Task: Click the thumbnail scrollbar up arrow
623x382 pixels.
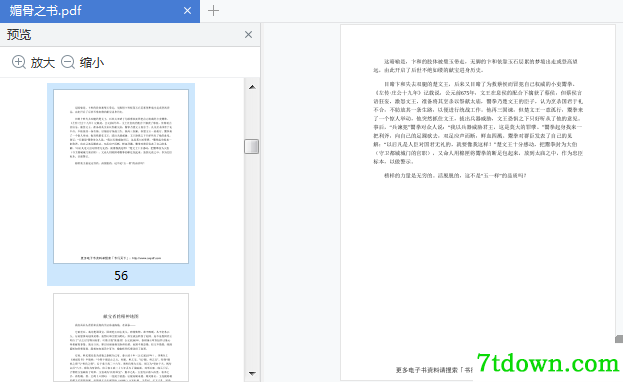Action: (x=252, y=87)
